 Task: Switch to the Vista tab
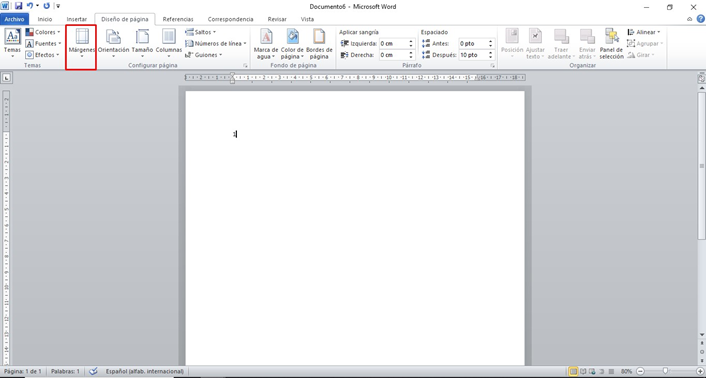(x=307, y=19)
